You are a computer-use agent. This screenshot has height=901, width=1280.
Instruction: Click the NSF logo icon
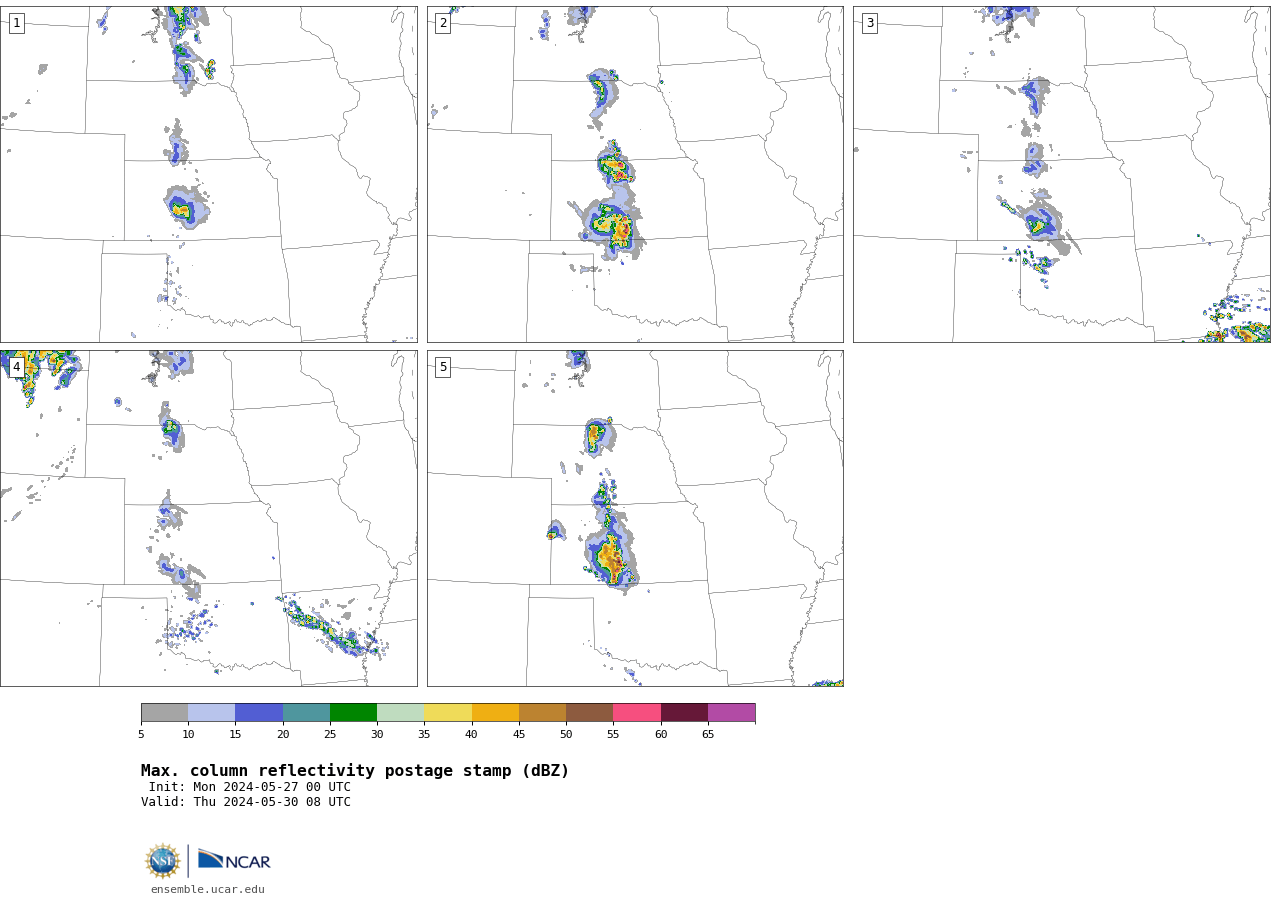click(163, 861)
